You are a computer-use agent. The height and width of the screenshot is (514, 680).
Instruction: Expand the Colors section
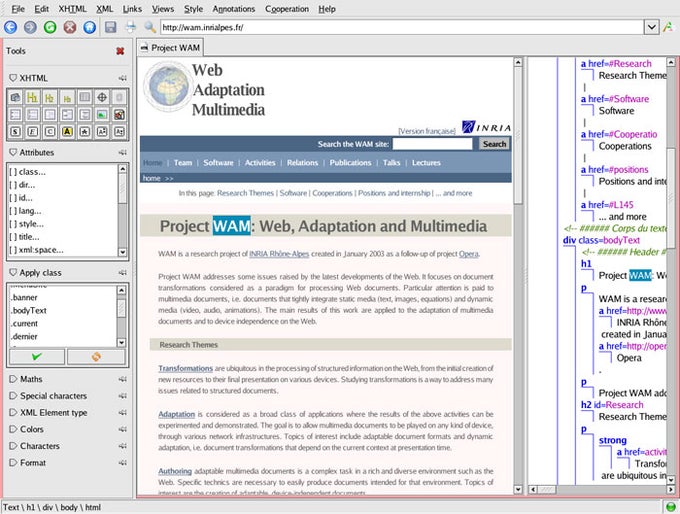pyautogui.click(x=13, y=429)
